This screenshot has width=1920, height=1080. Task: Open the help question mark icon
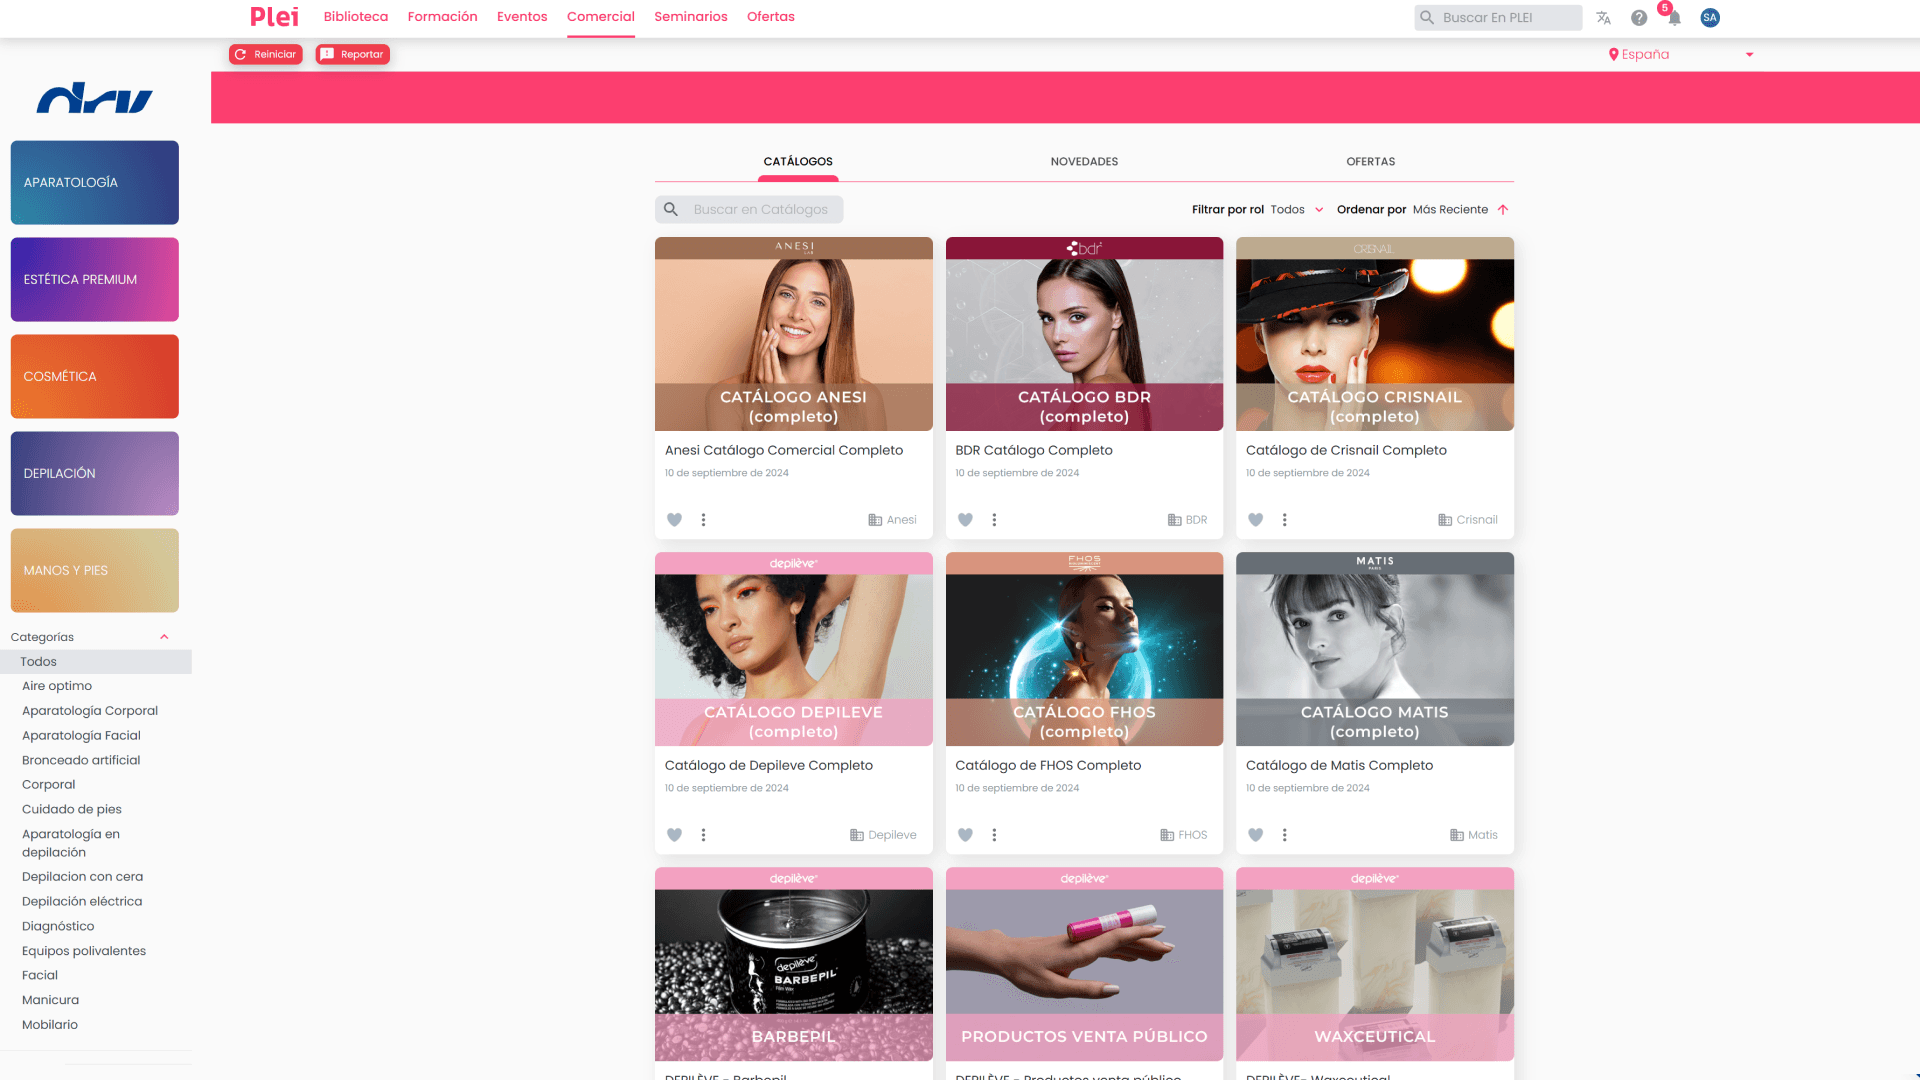tap(1638, 18)
